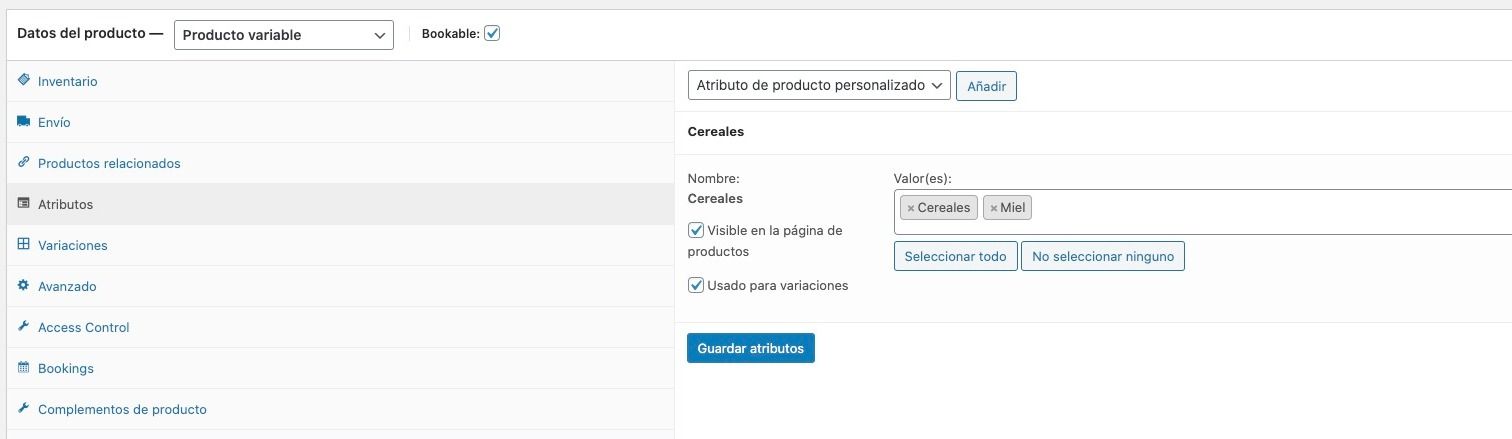Click the Variaciones grid icon

click(24, 244)
